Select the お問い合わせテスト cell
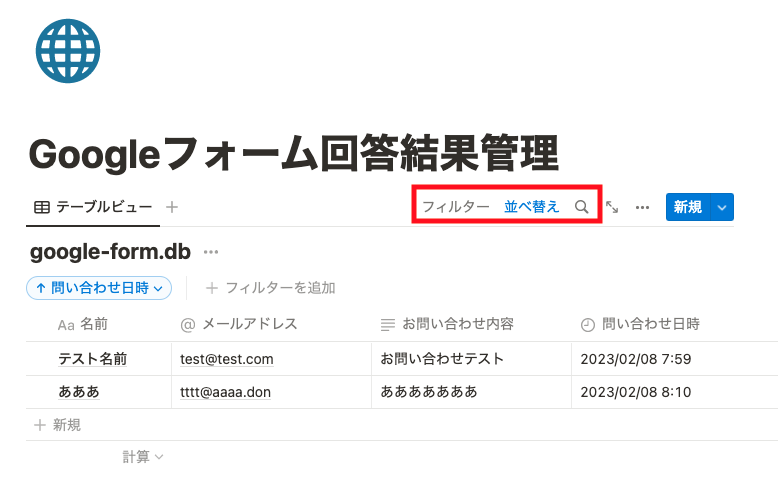The image size is (778, 484). coord(442,358)
